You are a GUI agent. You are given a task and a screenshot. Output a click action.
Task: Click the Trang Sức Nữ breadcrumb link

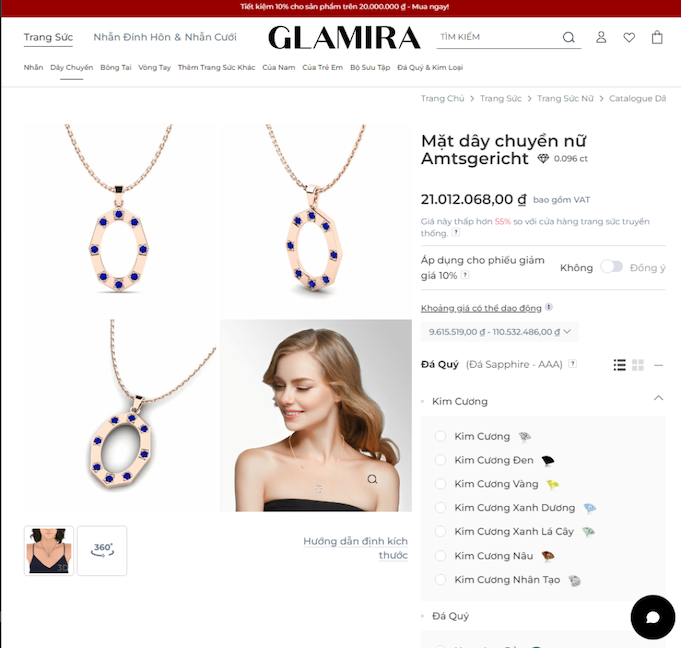(565, 99)
